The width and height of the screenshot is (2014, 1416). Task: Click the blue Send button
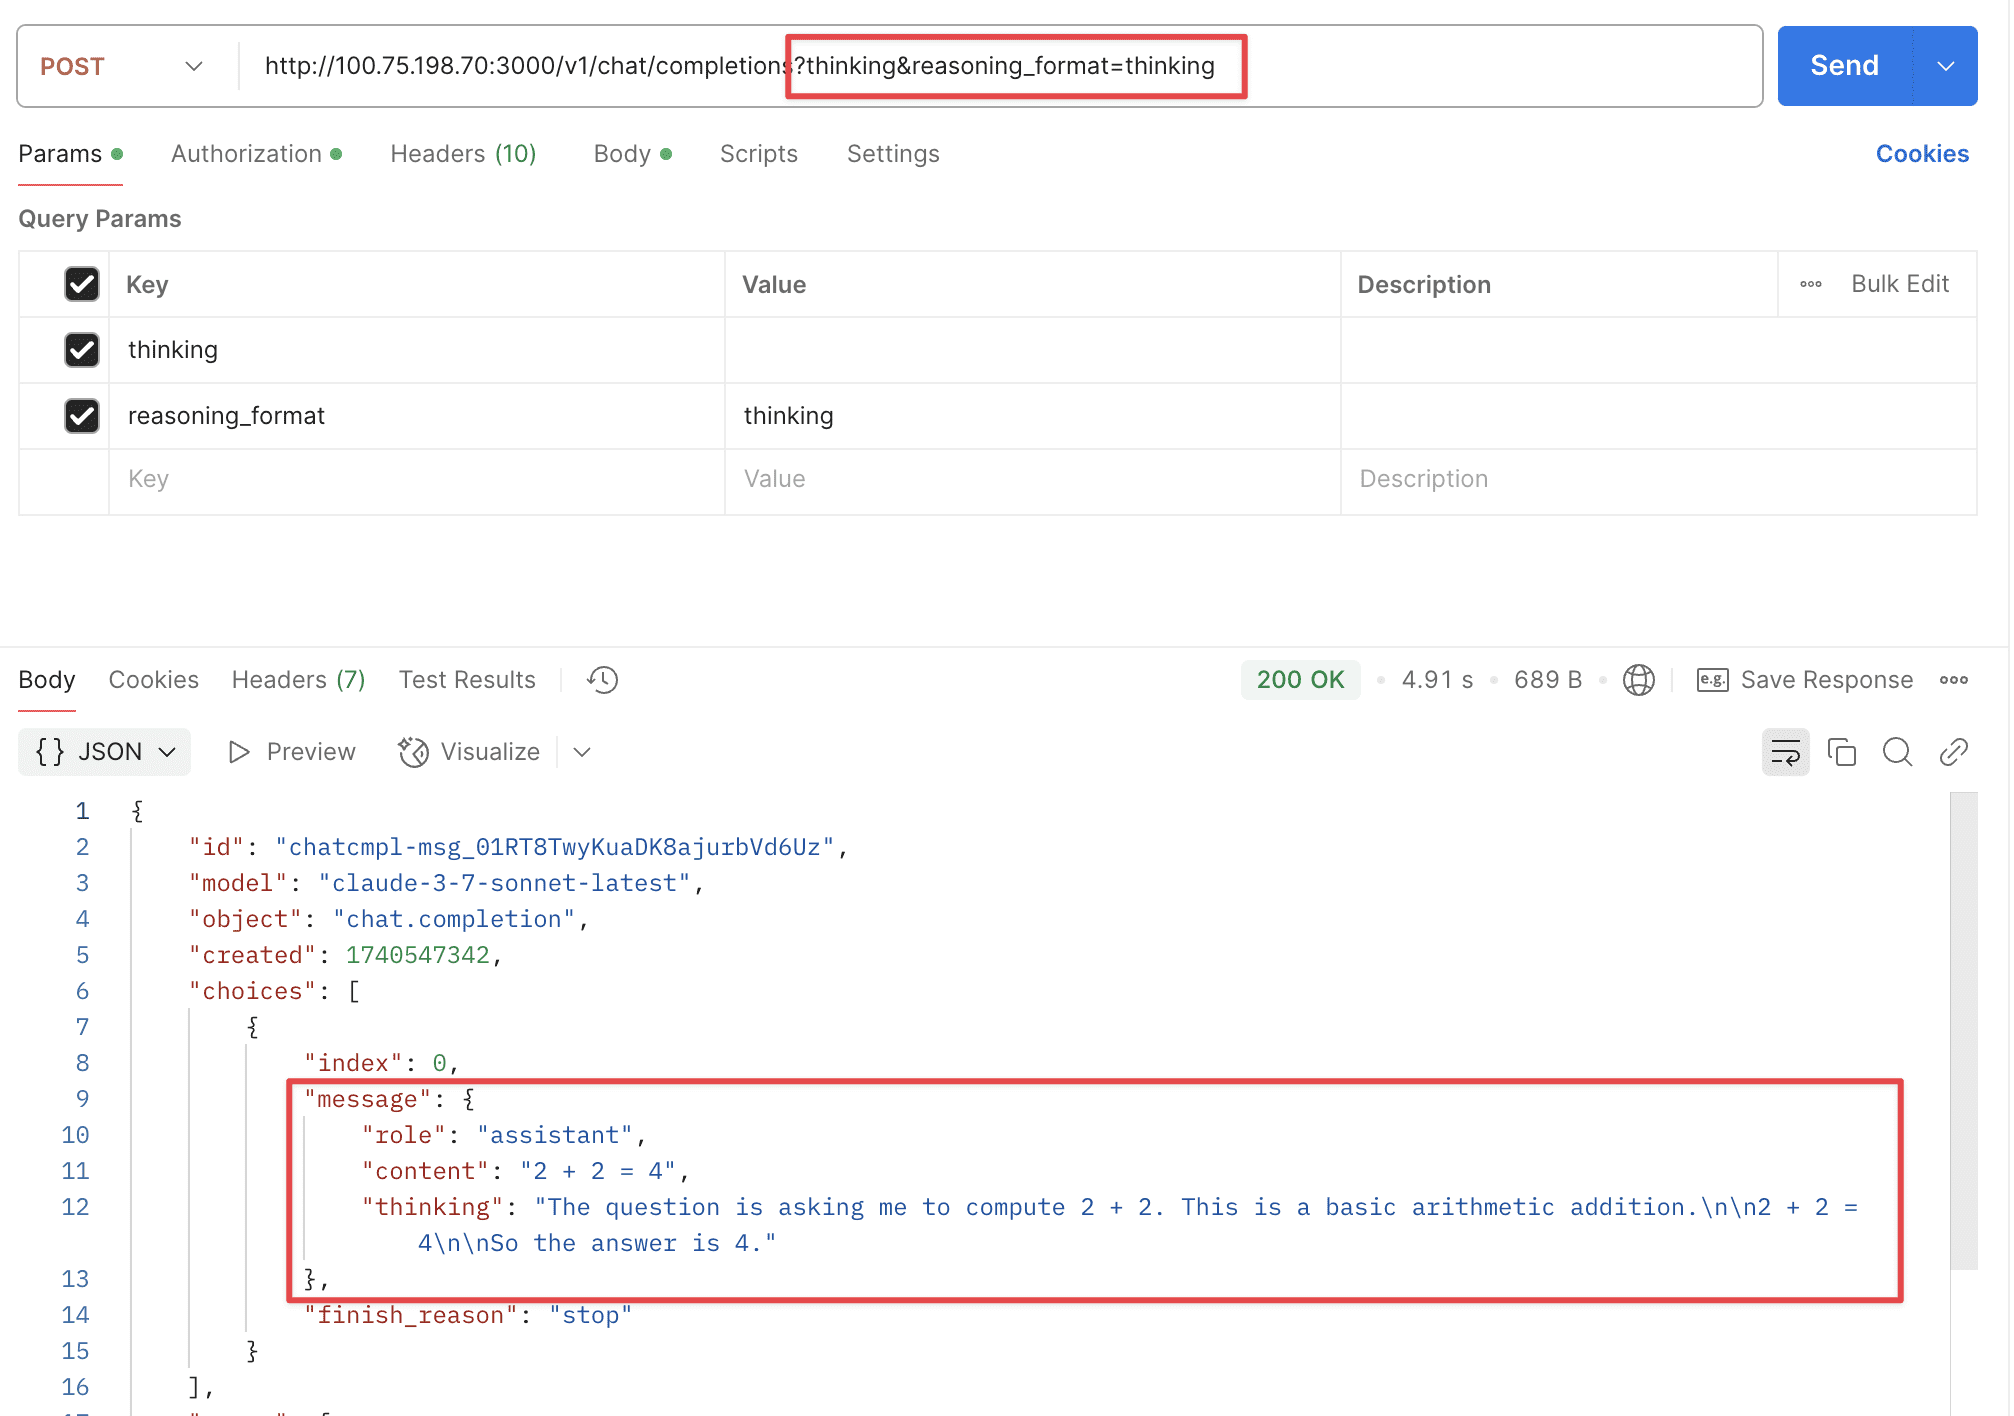(1844, 66)
